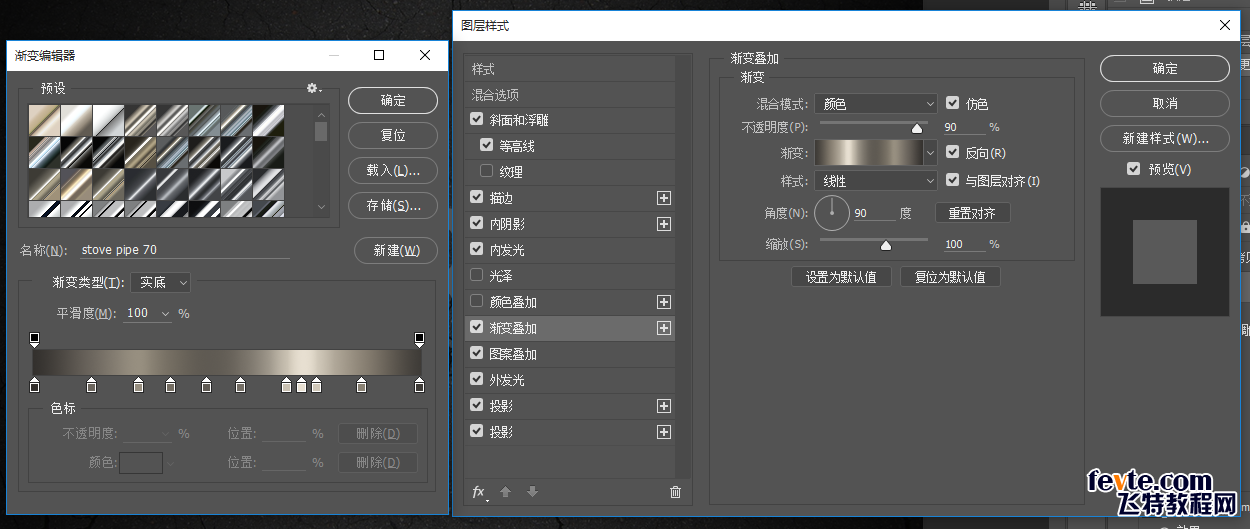Toggle the 等高线 checkbox

(487, 146)
